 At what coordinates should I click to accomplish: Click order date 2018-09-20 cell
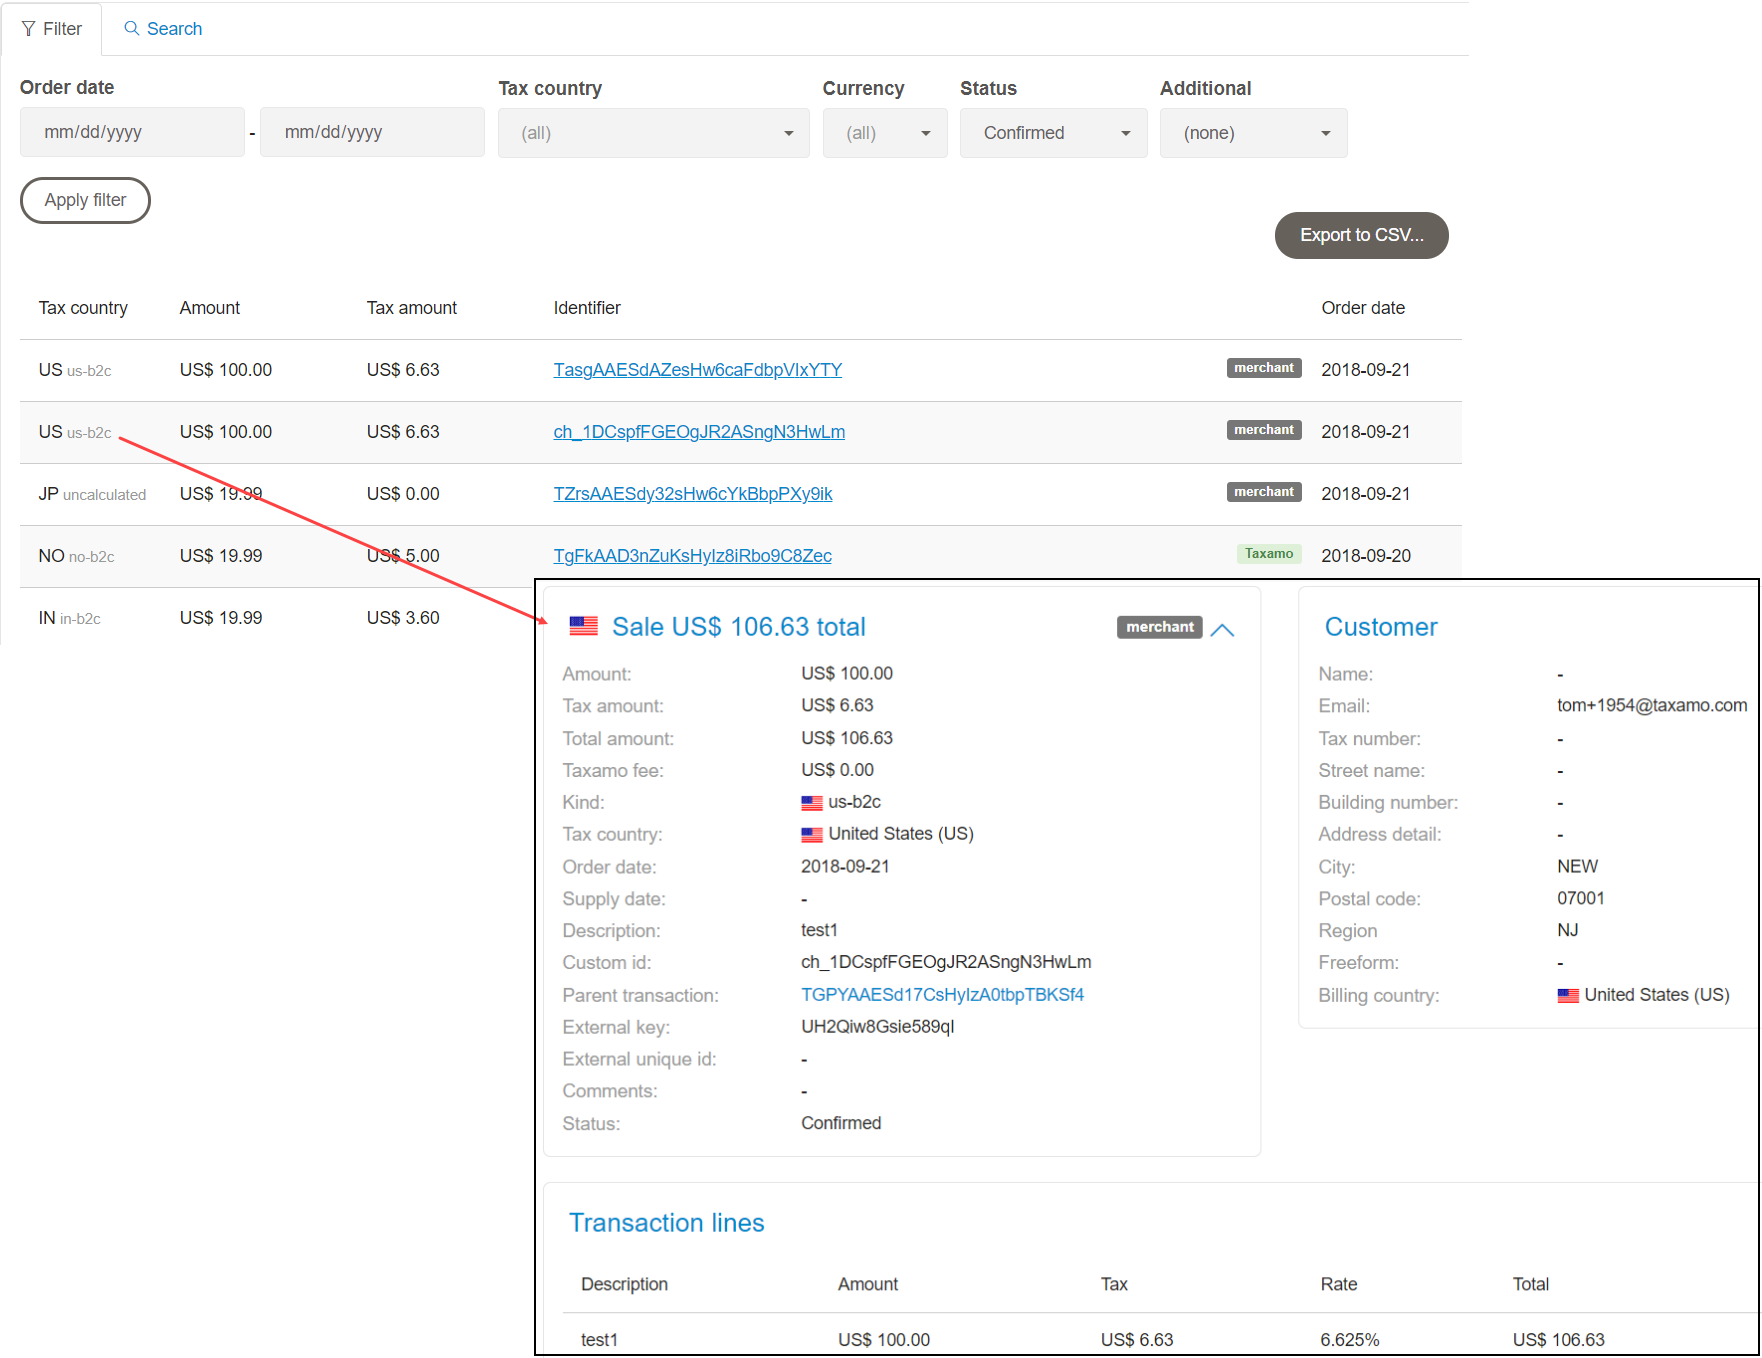[1366, 556]
